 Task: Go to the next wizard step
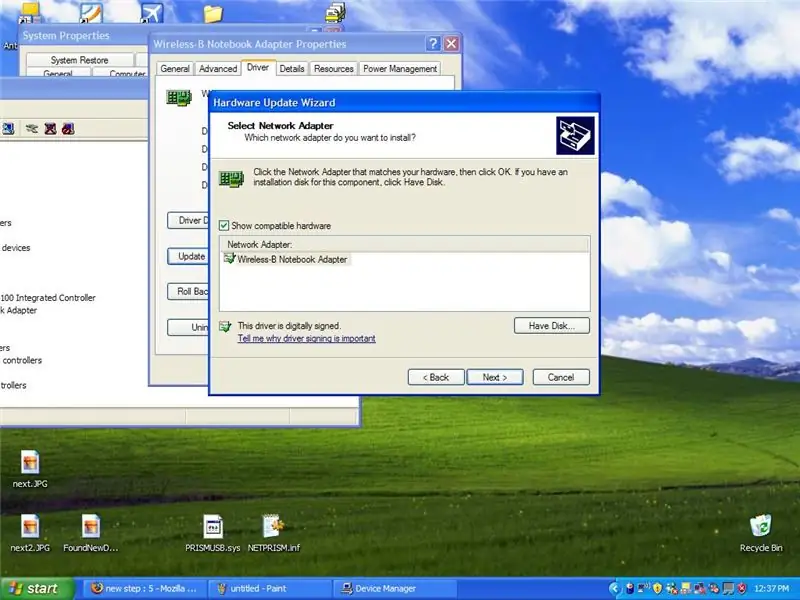[x=494, y=377]
